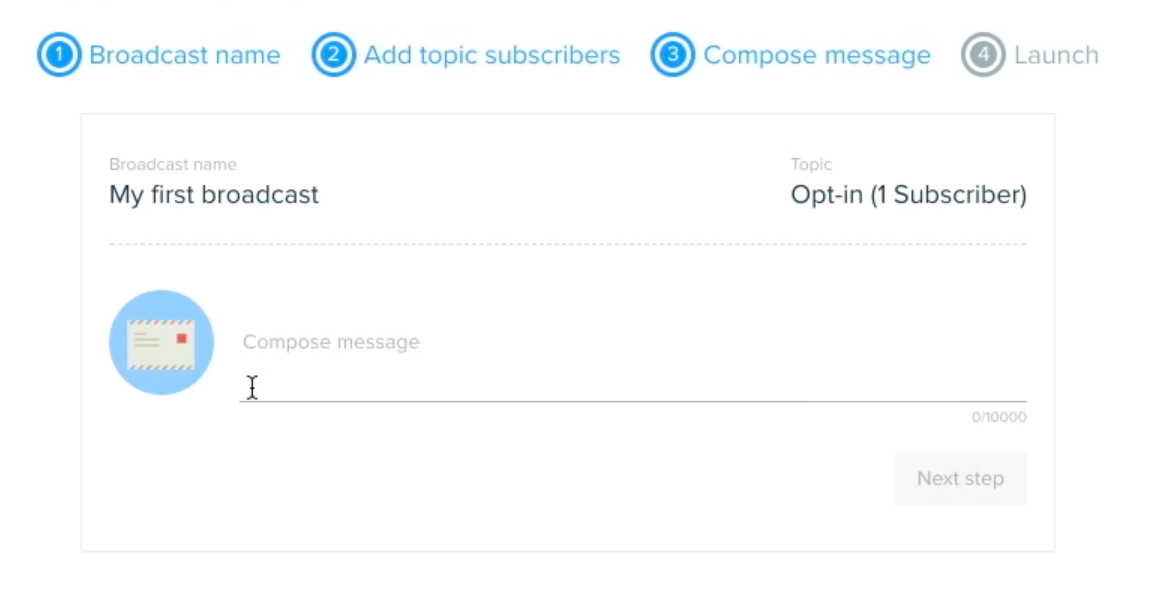
Task: Click the red stamp on envelope icon
Action: pyautogui.click(x=182, y=338)
